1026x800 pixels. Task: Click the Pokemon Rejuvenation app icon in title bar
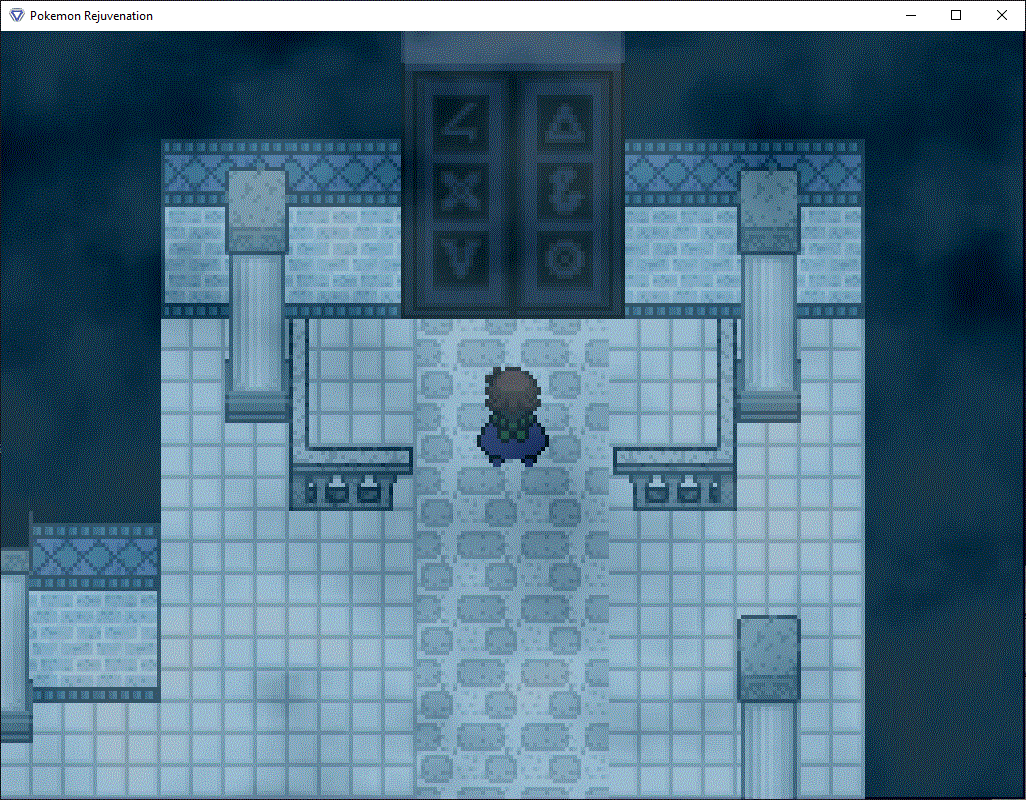point(17,16)
